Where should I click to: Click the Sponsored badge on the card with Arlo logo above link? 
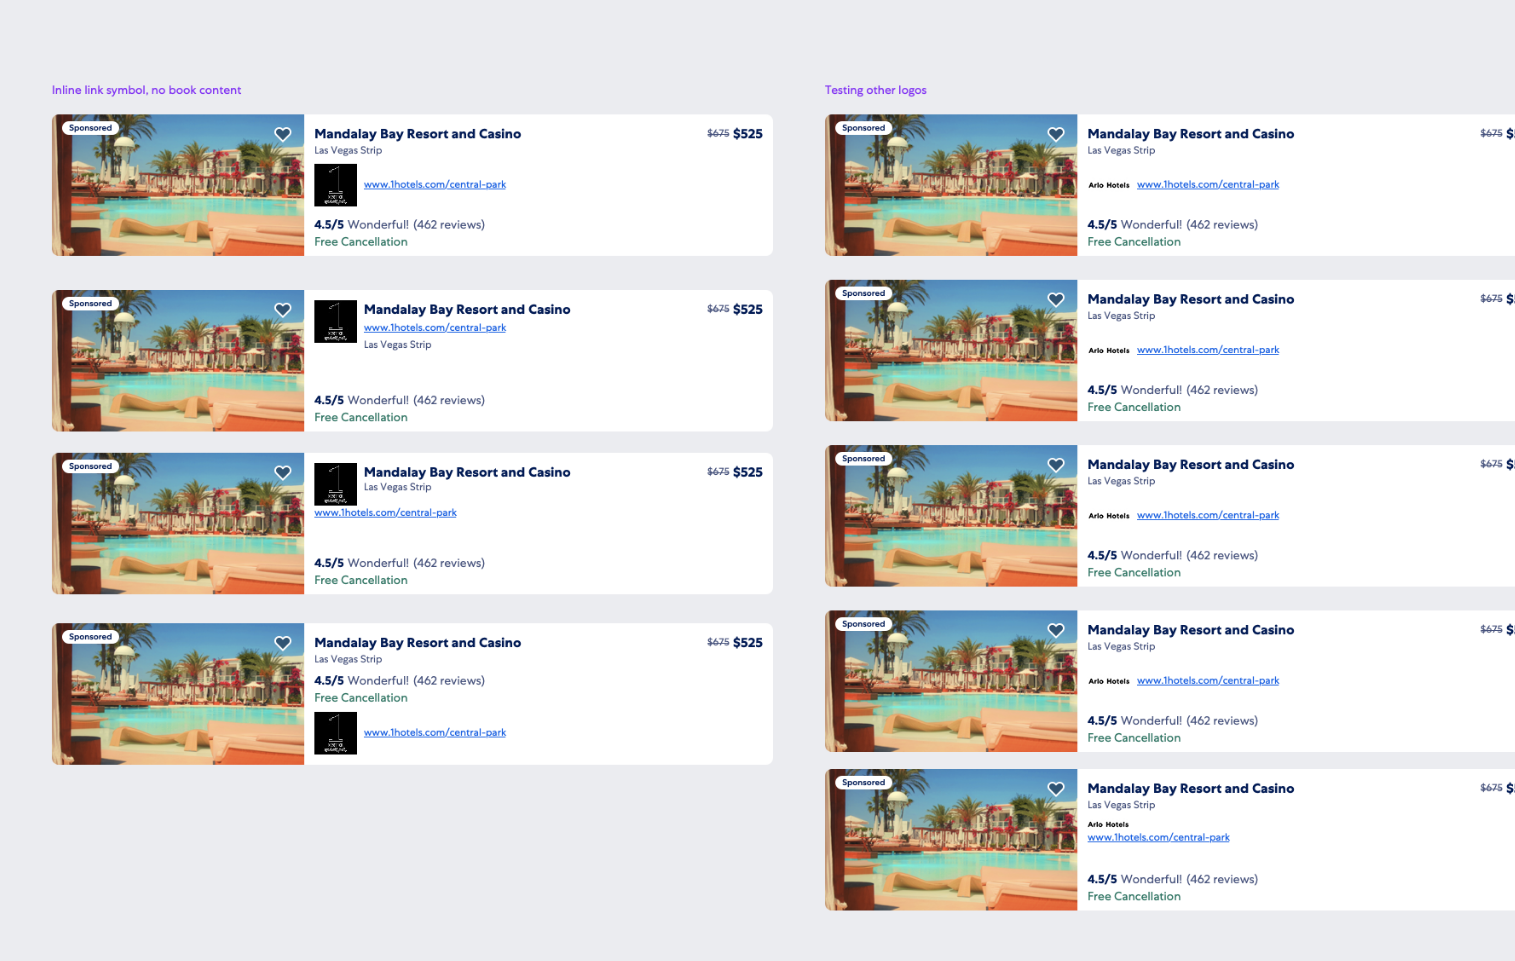pyautogui.click(x=863, y=783)
